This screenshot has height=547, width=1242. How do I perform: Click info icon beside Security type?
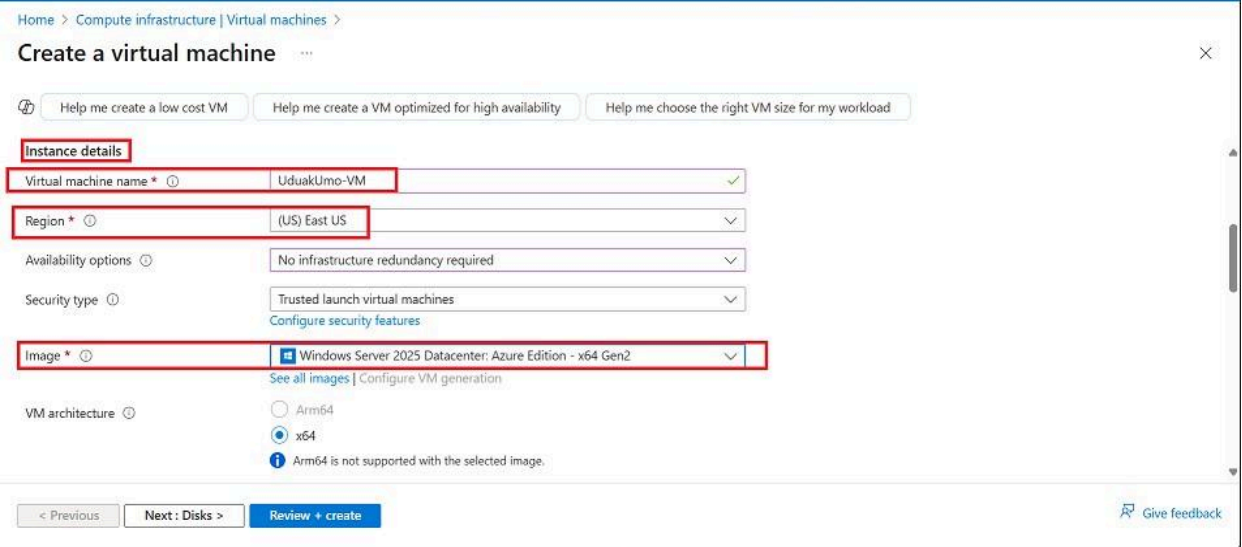[113, 300]
